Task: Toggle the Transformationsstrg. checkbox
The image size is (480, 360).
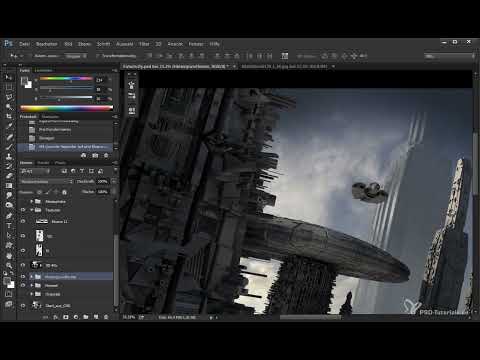Action: 97,56
